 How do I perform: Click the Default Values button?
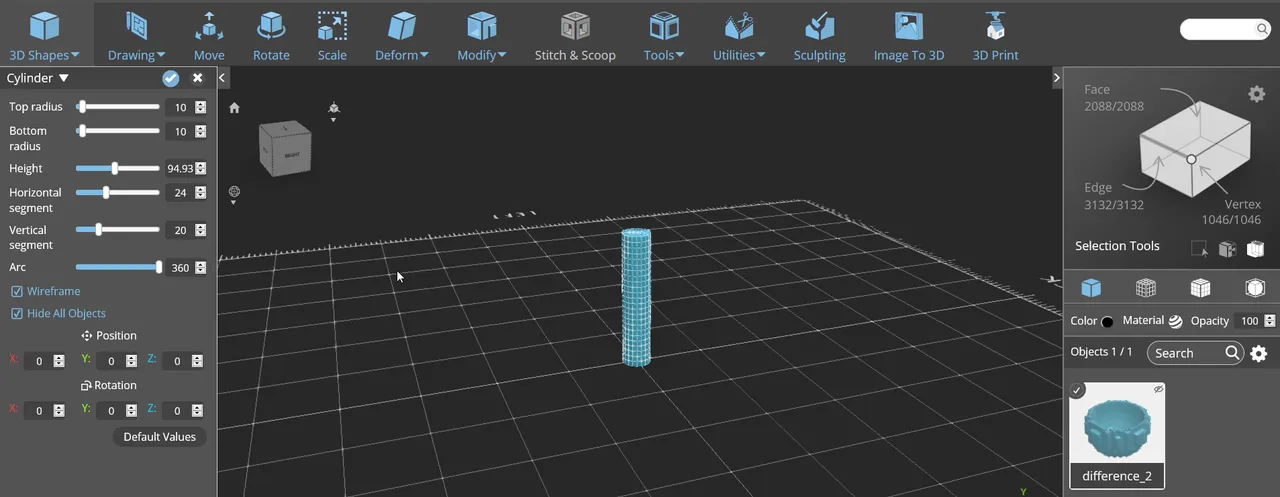[x=159, y=437]
